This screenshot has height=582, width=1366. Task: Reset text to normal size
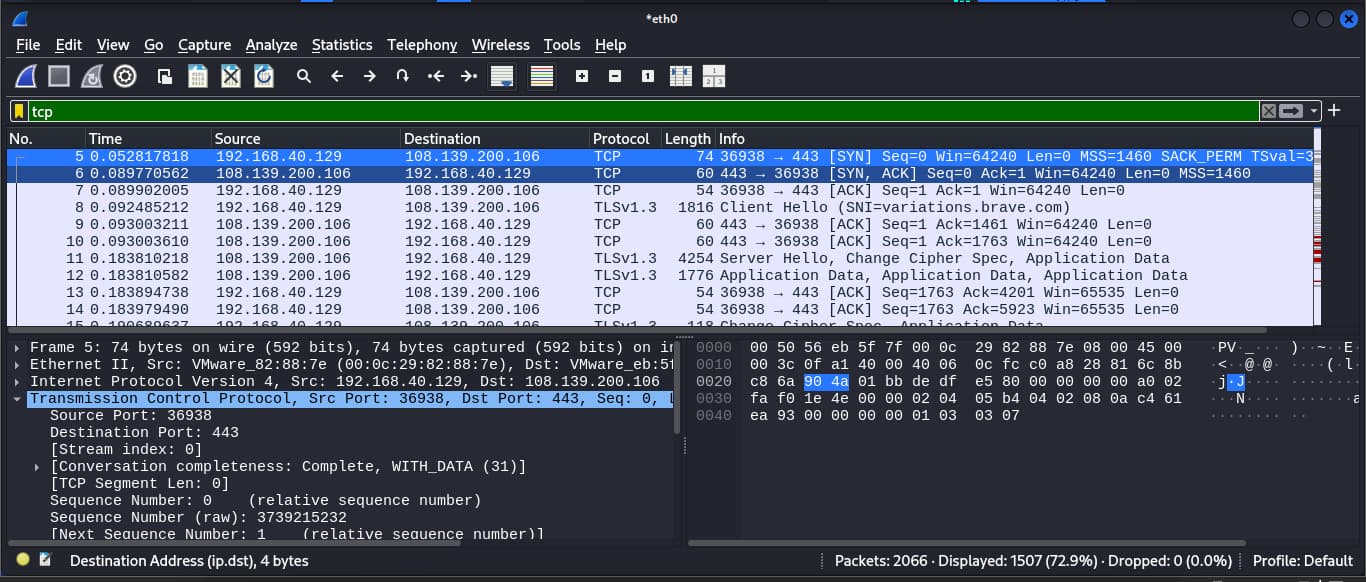tap(648, 76)
